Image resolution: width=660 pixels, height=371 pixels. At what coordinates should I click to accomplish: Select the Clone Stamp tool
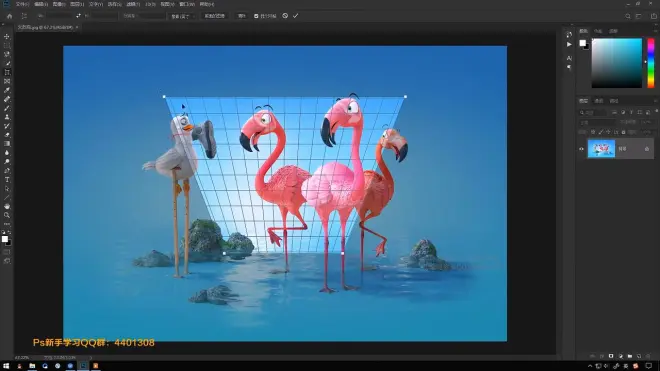pos(7,117)
